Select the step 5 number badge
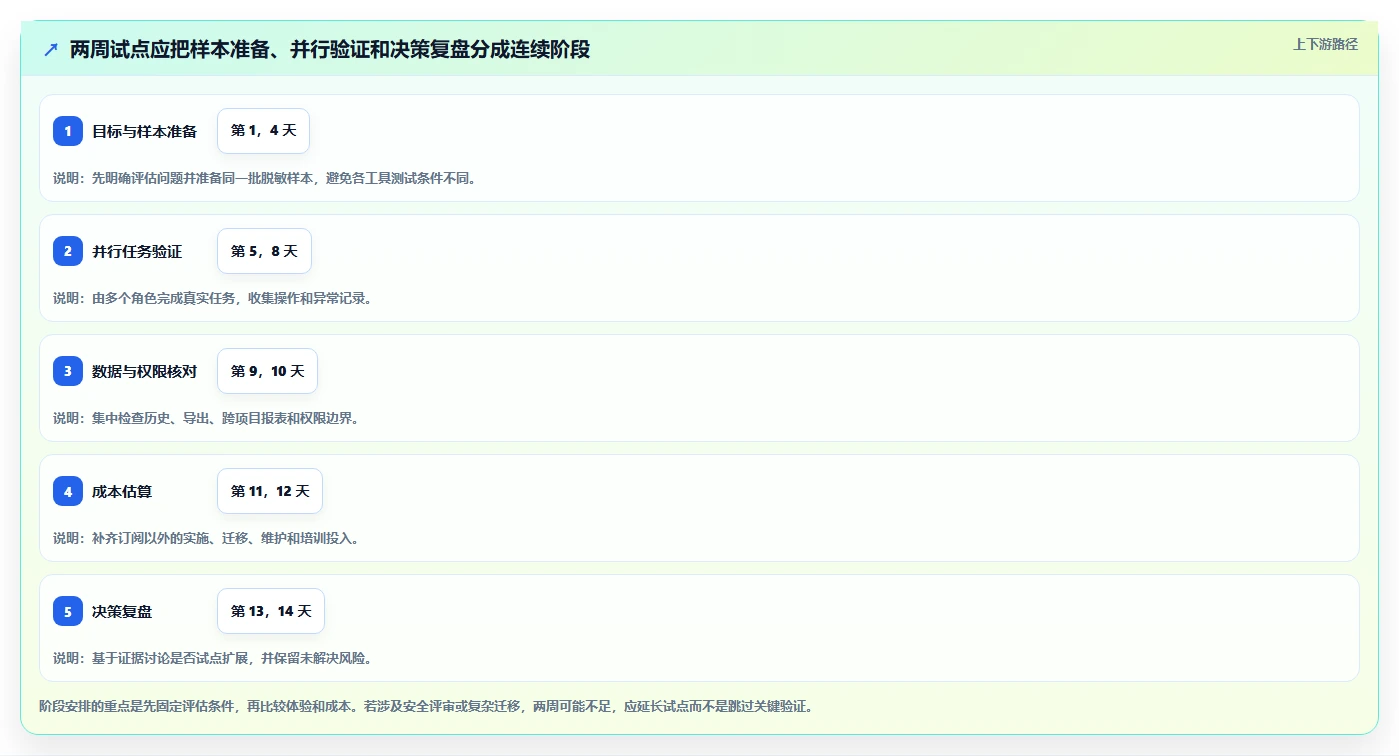The height and width of the screenshot is (756, 1399). point(68,611)
